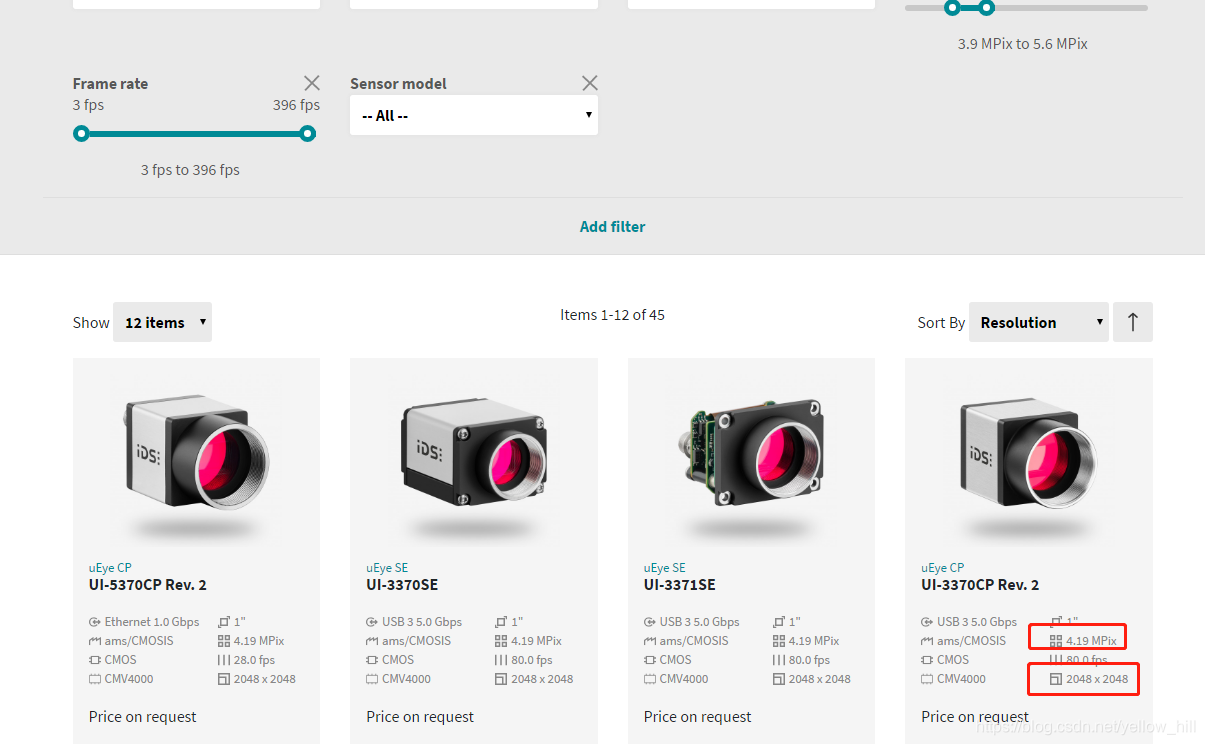The image size is (1205, 745).
Task: Click the frame rate icon on UI-3370SE
Action: click(501, 660)
